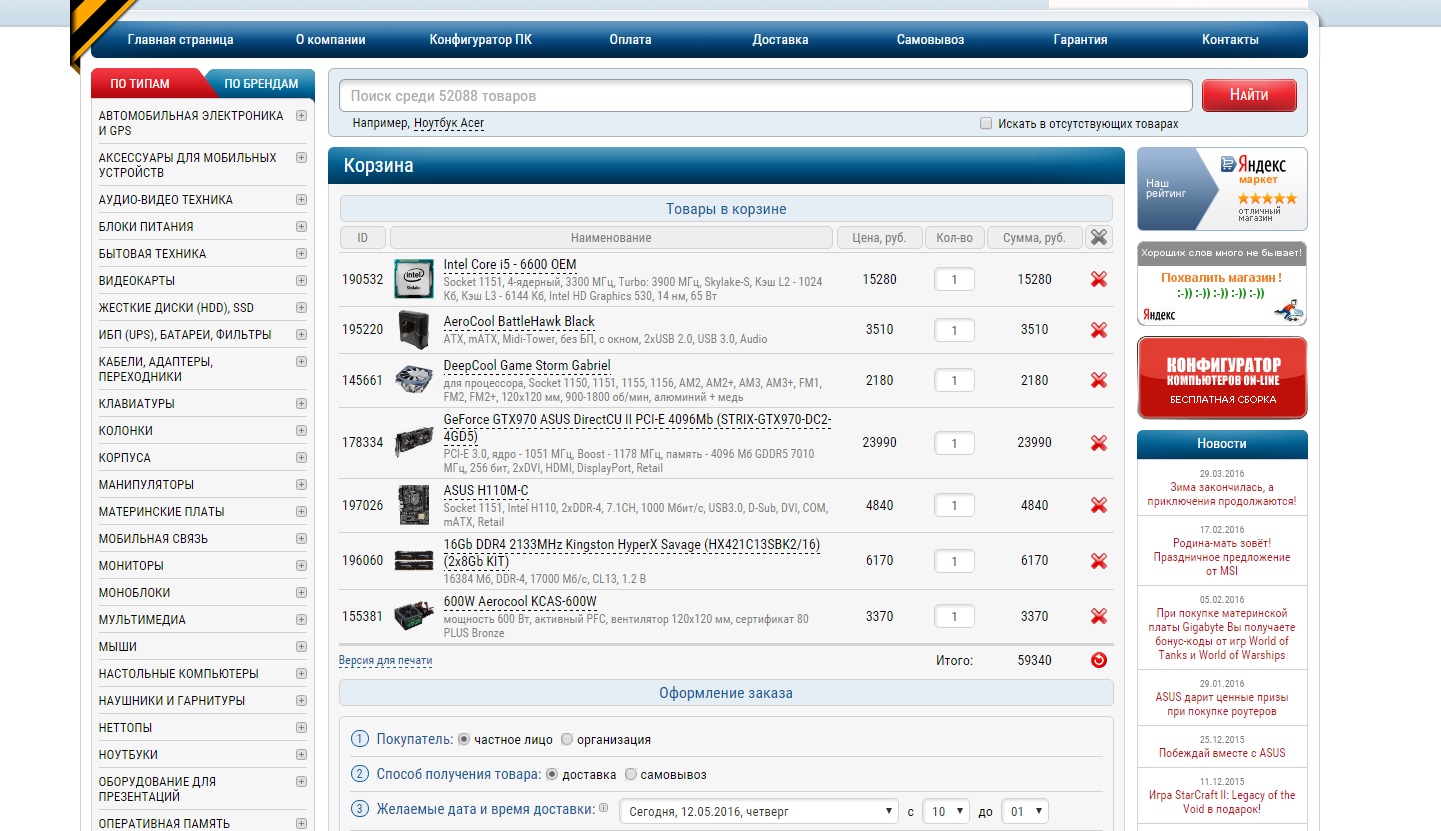Remove GeForce GTX970 ASUS card from cart
The image size is (1441, 831).
click(1099, 443)
